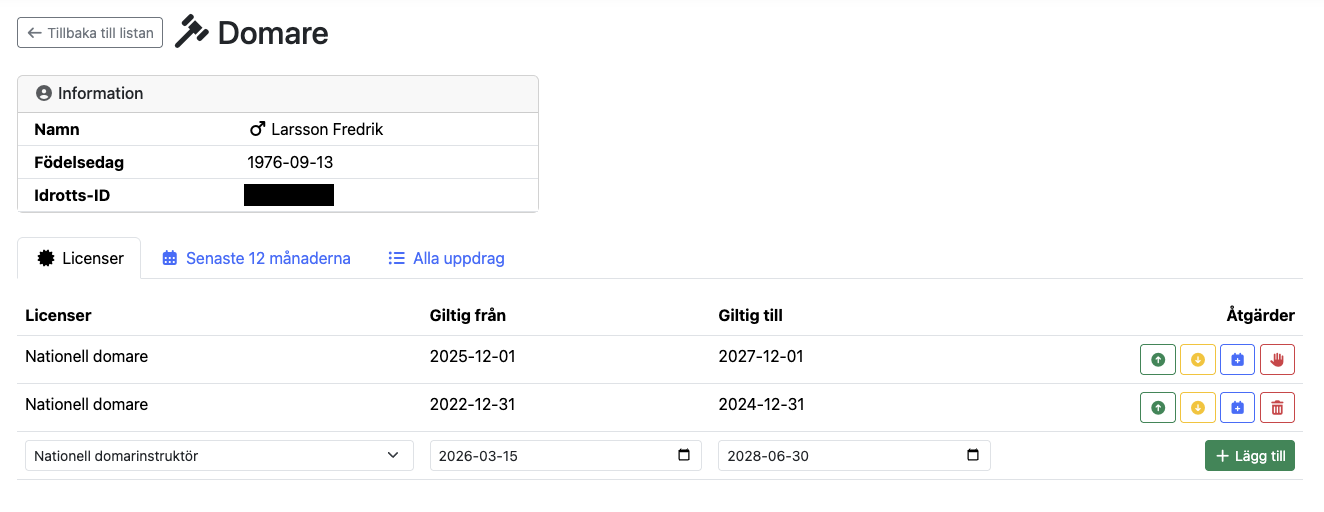This screenshot has height=512, width=1324.
Task: Switch to the Licenser tab
Action: [x=80, y=258]
